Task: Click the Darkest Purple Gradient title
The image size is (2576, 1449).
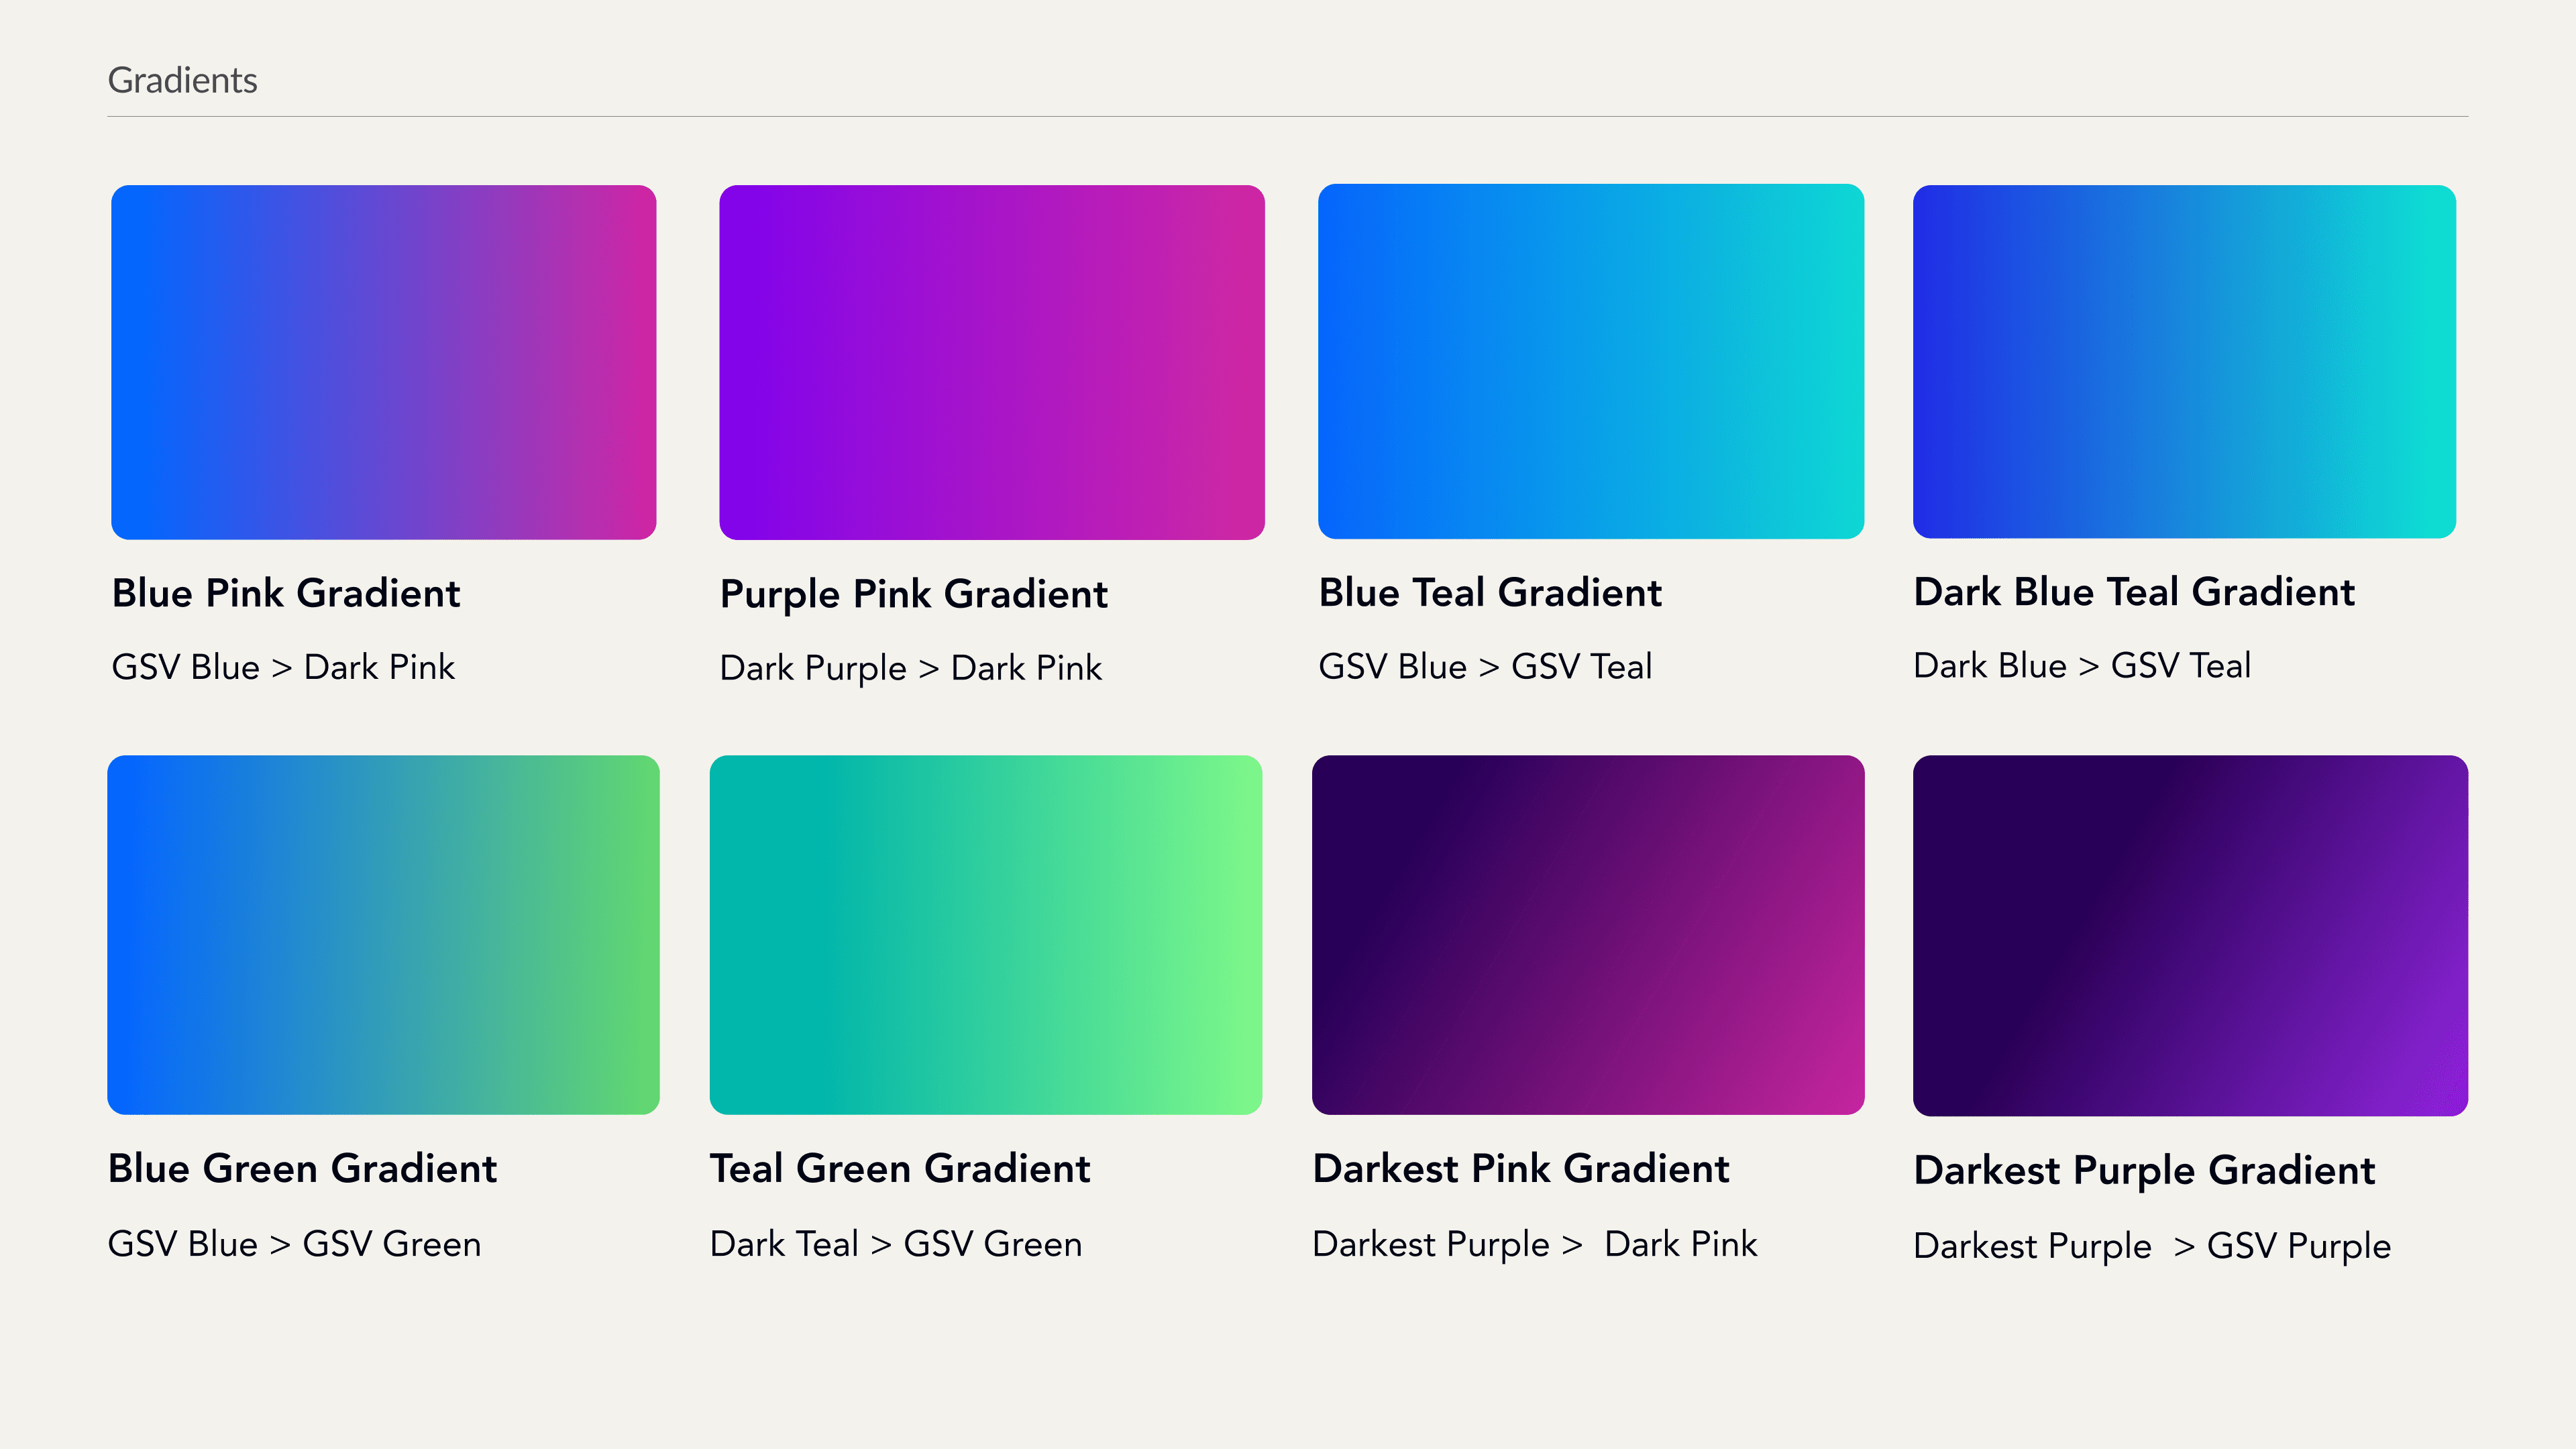Action: tap(2144, 1170)
